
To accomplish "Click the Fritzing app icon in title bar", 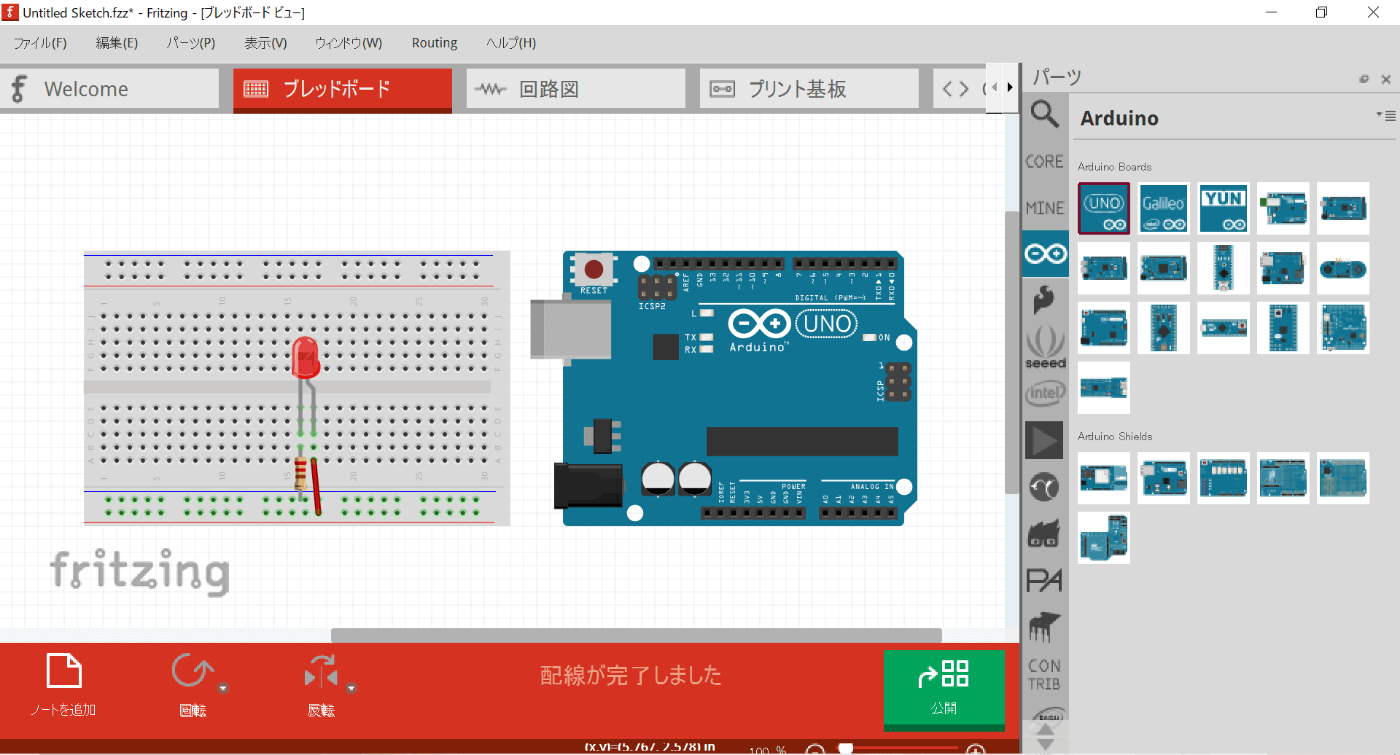I will pos(11,12).
